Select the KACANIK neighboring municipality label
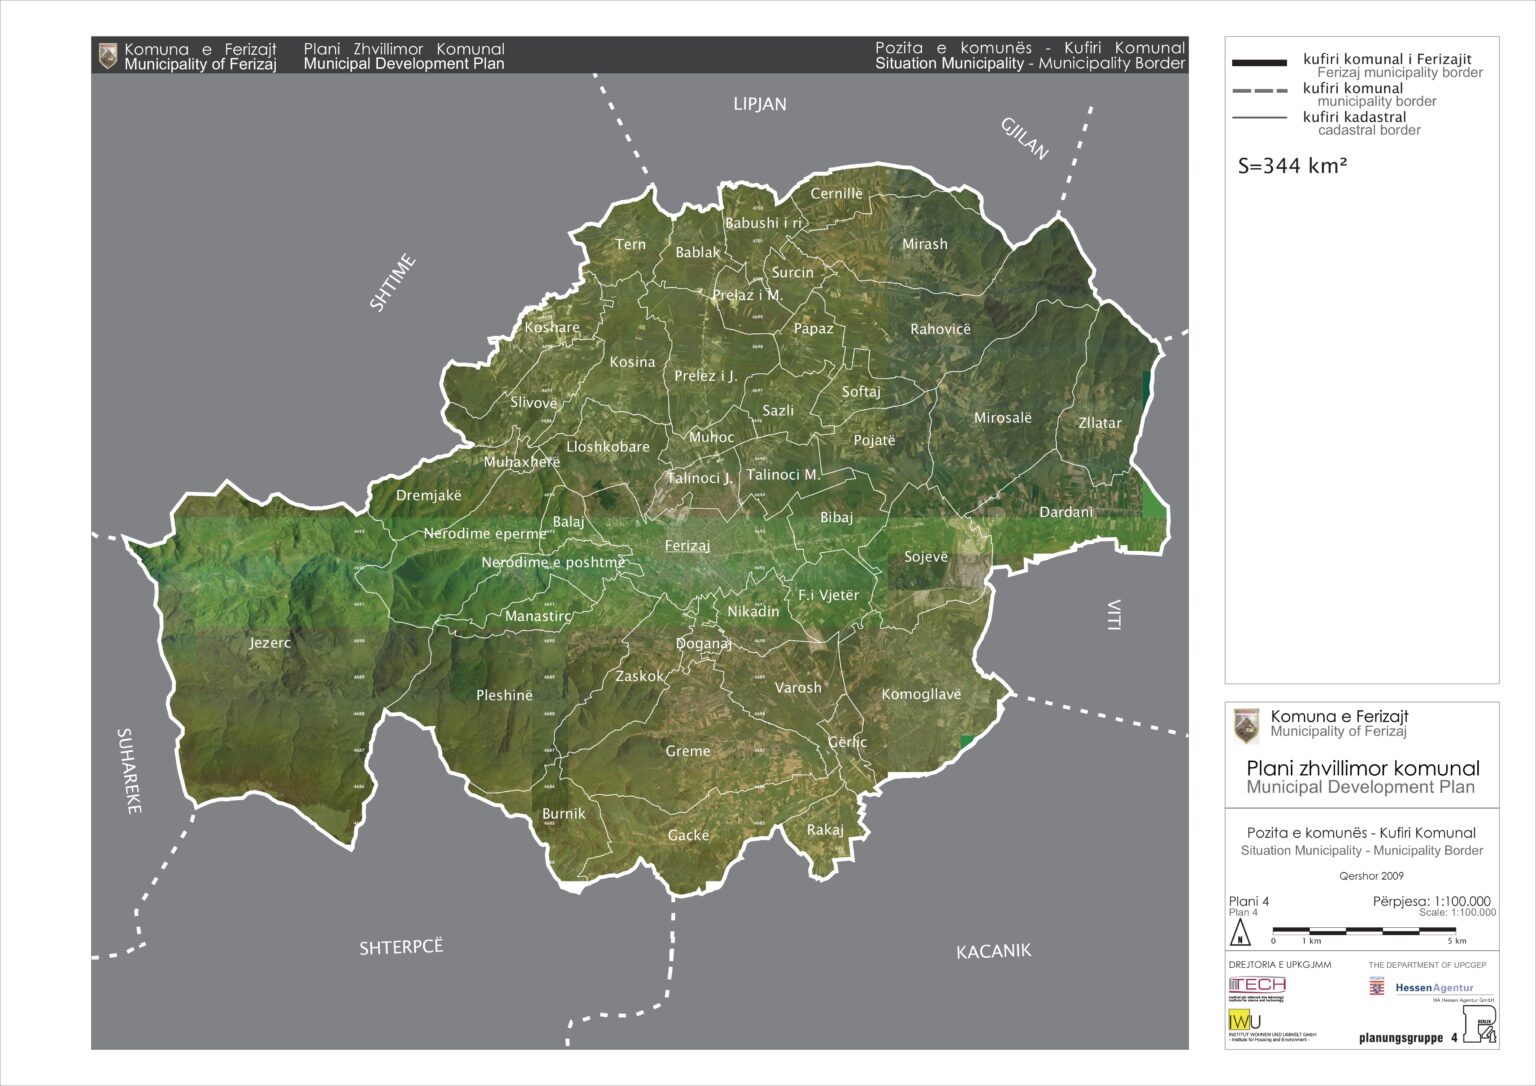Screen dimensions: 1536x1086 pos(995,952)
